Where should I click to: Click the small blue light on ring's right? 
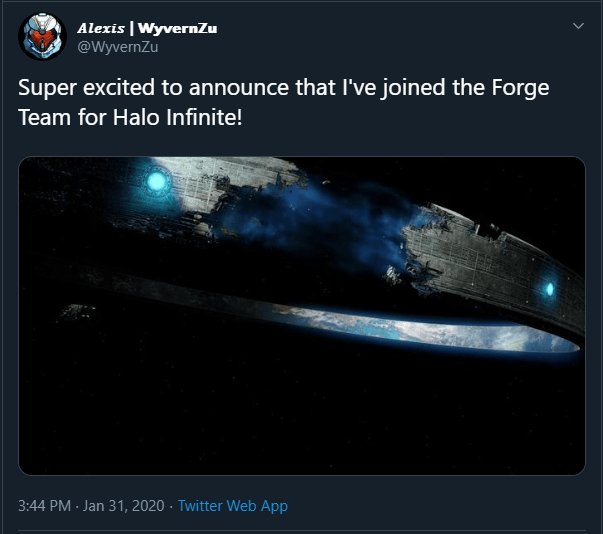pyautogui.click(x=548, y=290)
